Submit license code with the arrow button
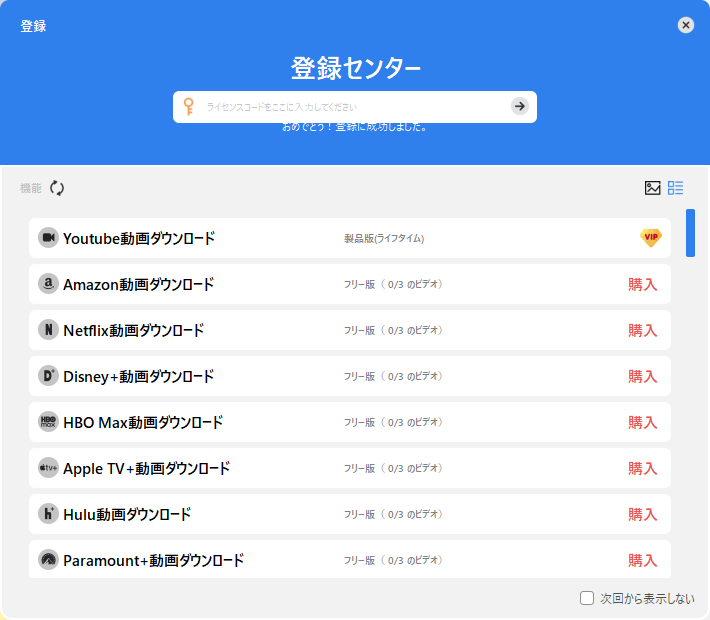This screenshot has height=620, width=710. tap(520, 106)
